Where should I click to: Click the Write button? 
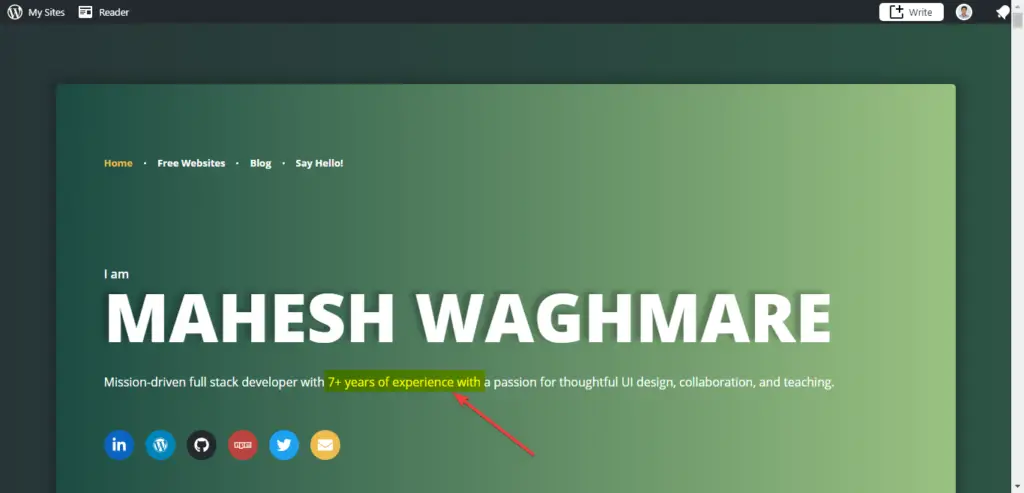[x=911, y=12]
